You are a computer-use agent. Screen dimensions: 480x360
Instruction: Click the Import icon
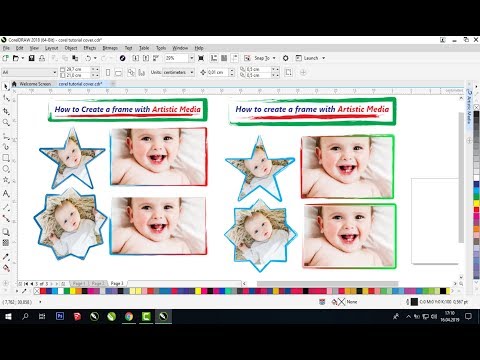(x=135, y=58)
